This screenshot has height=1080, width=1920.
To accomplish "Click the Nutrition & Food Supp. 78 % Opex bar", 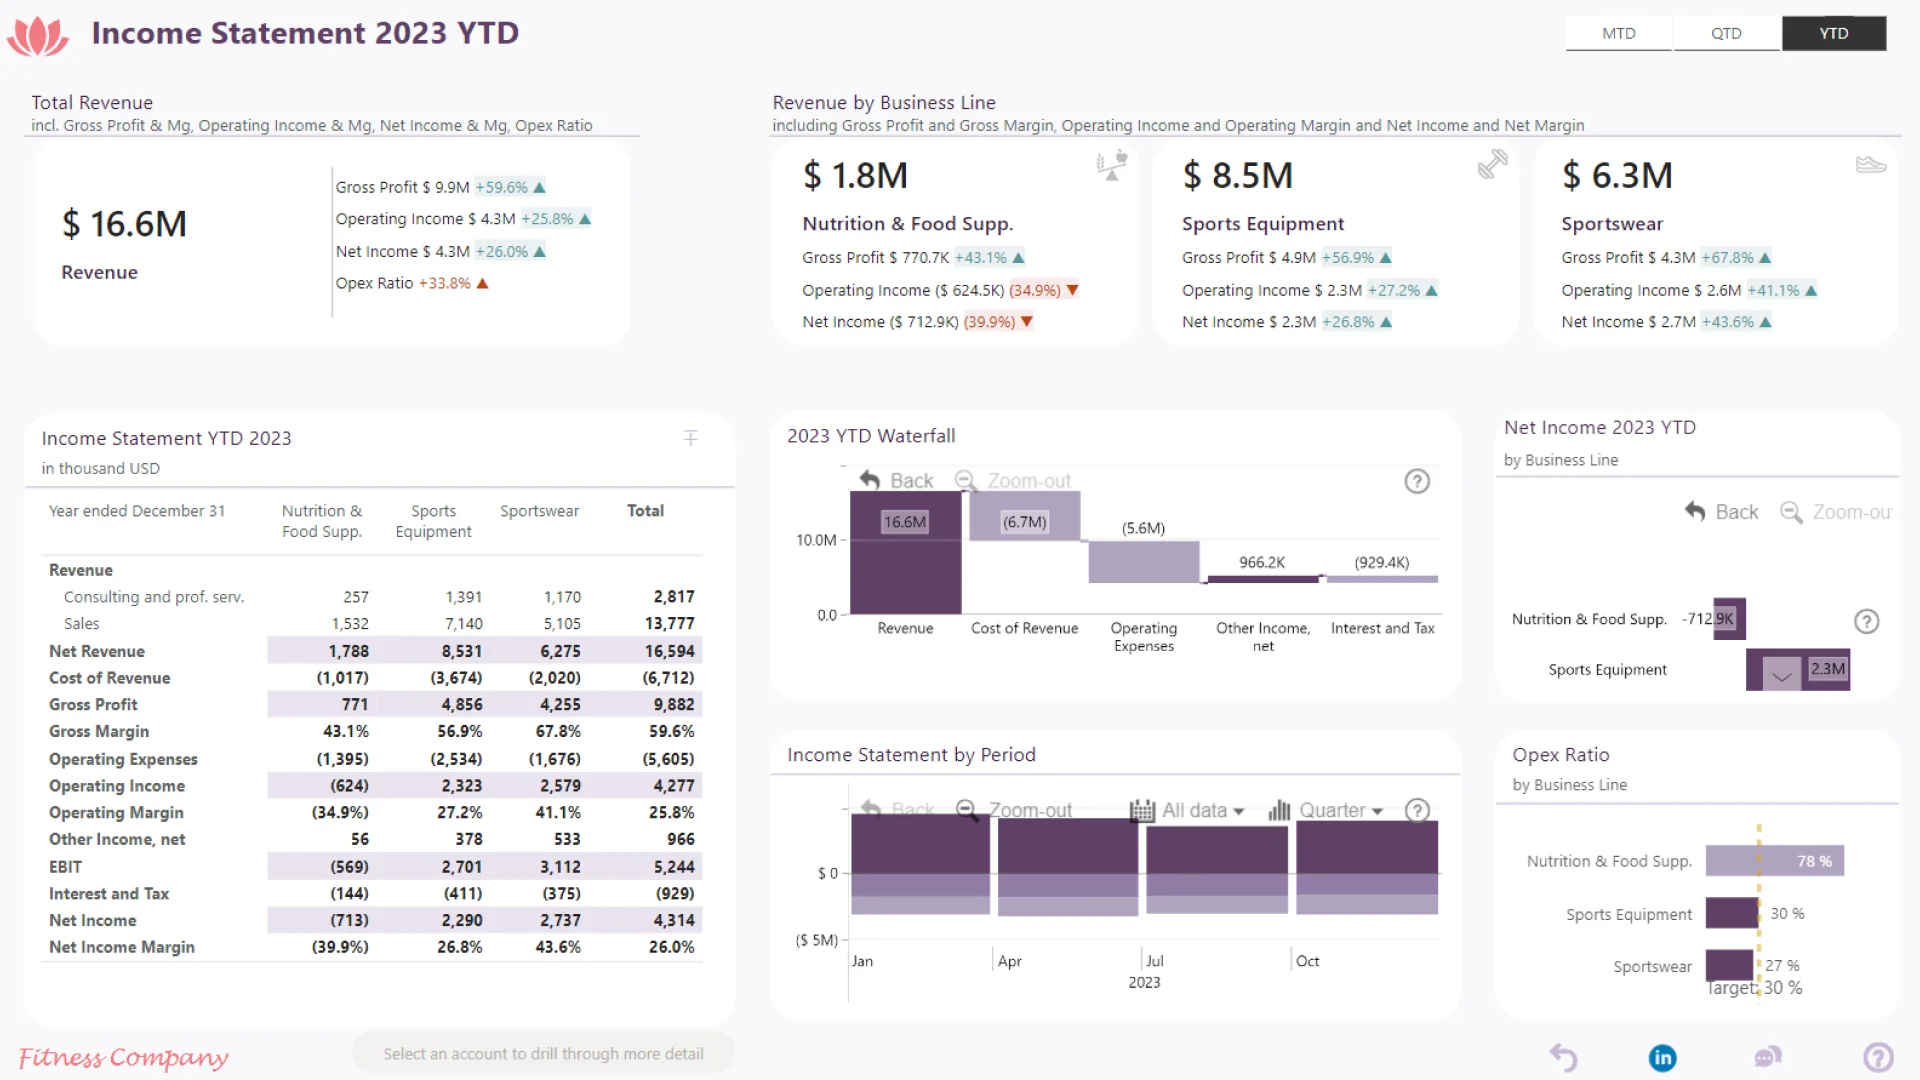I will [1774, 861].
